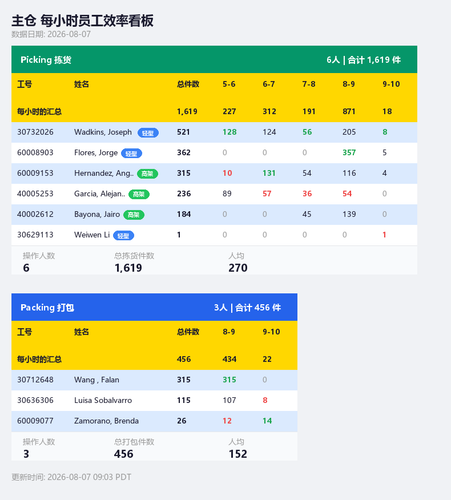Click employee ID 60009077

point(35,421)
